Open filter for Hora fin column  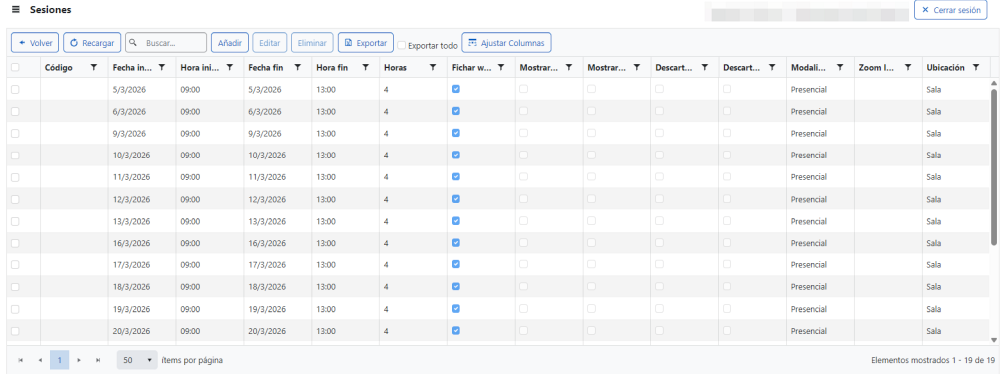365,67
